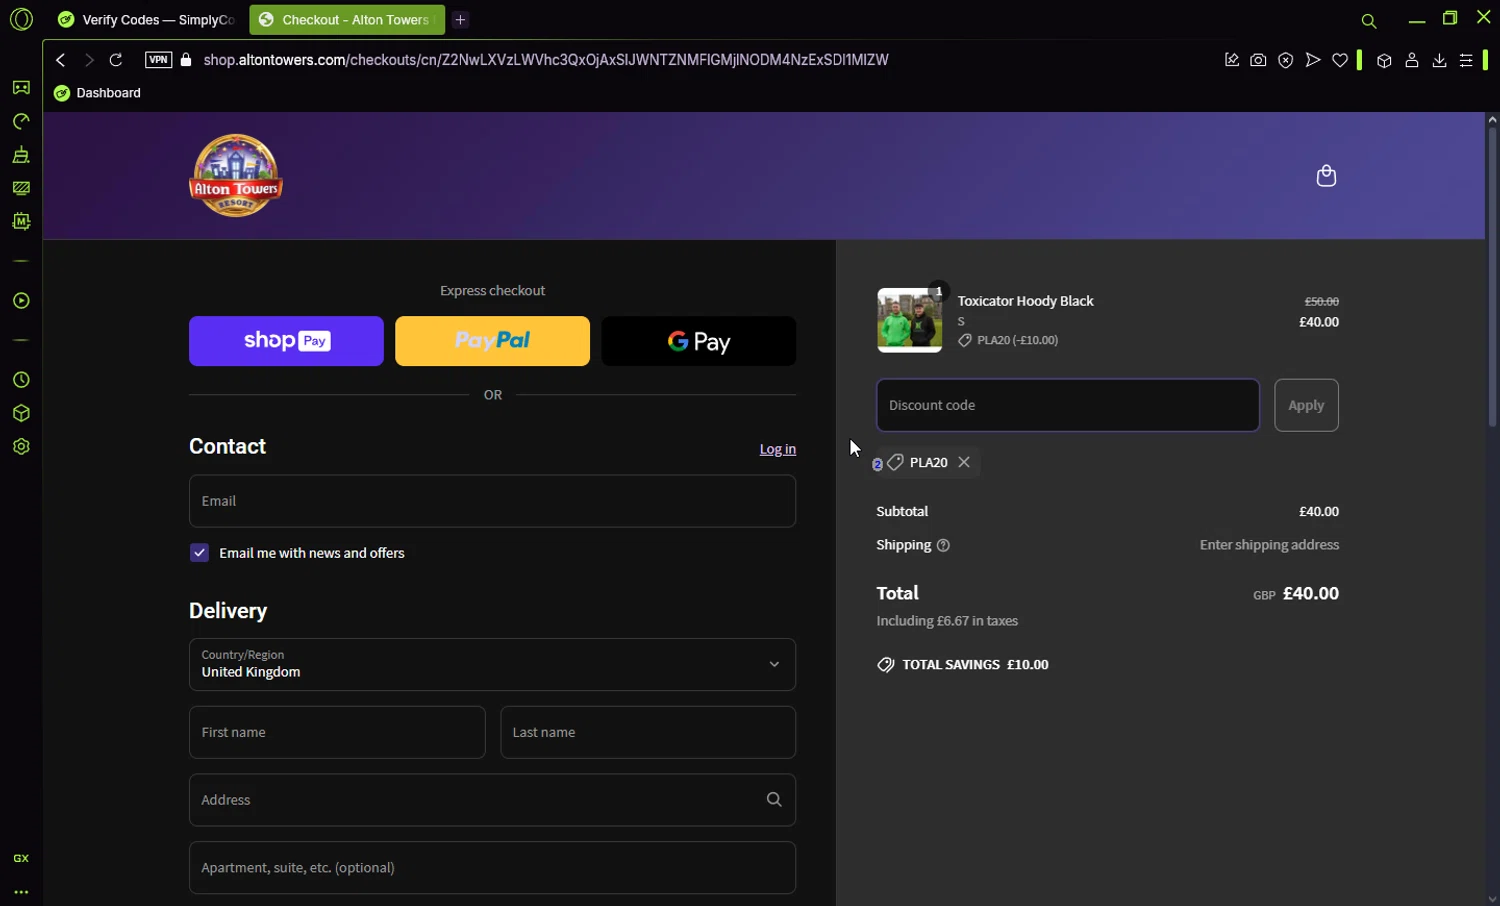
Task: Click the striped screen icon in sidebar
Action: point(21,188)
